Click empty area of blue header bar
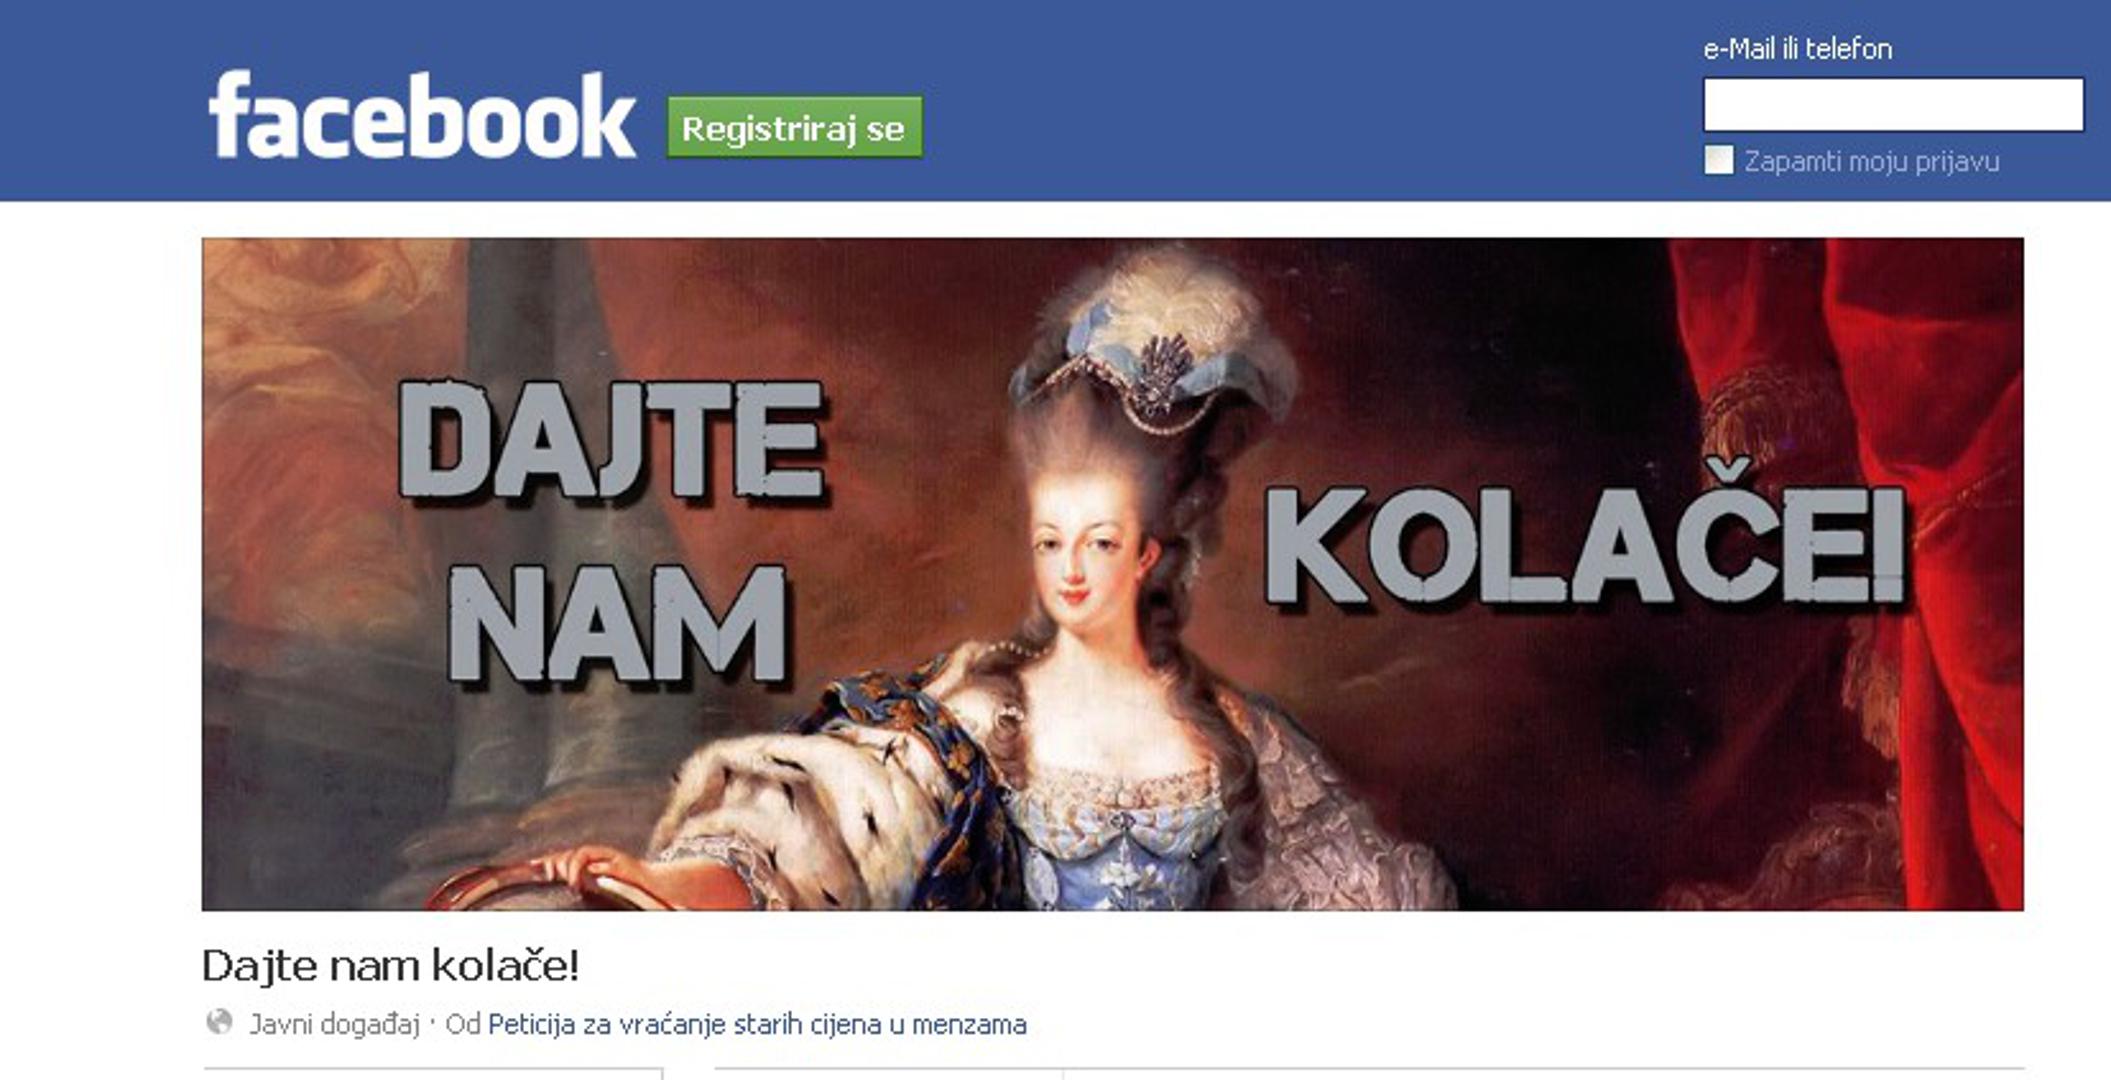The image size is (2111, 1080). (1300, 100)
